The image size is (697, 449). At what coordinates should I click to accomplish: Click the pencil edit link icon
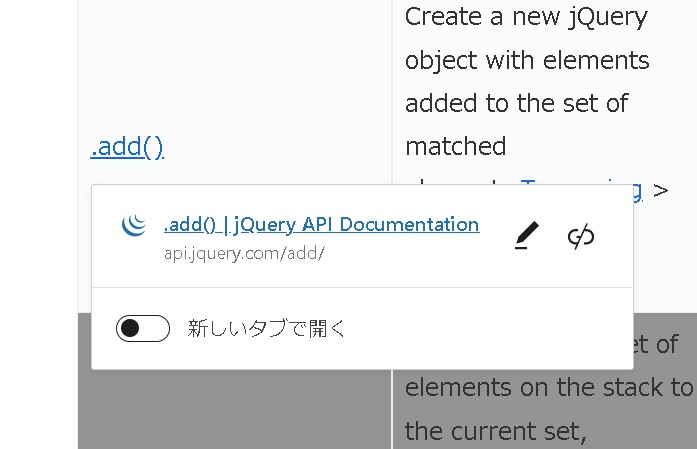click(526, 236)
